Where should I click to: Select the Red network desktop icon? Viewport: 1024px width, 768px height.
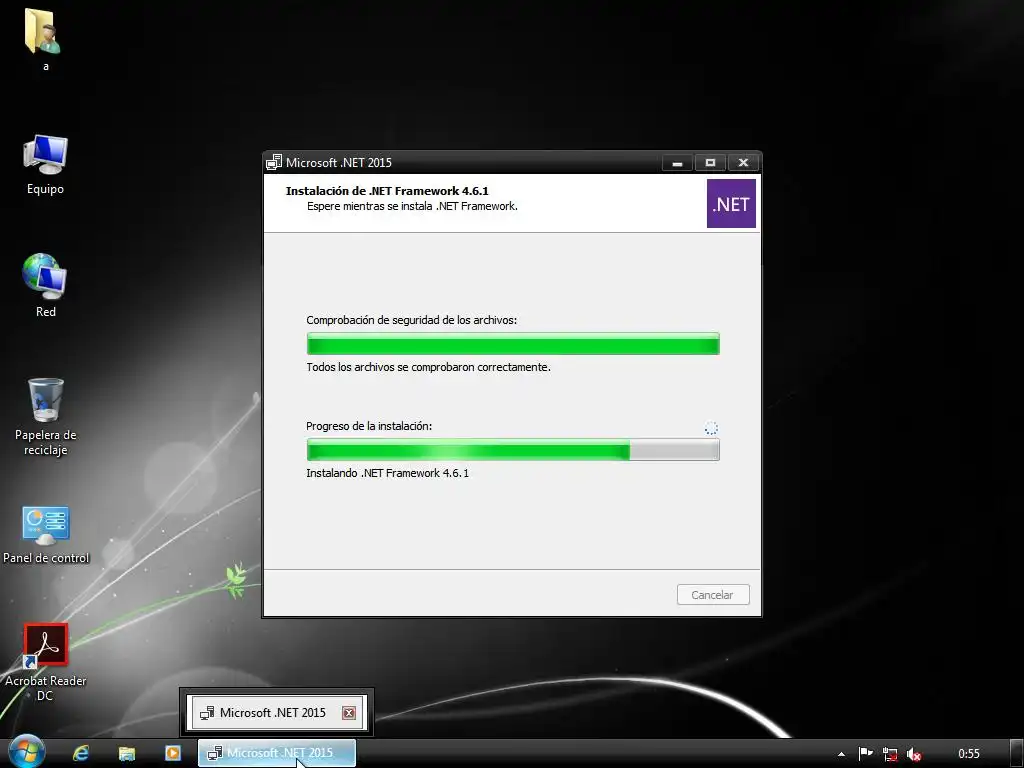tap(45, 285)
